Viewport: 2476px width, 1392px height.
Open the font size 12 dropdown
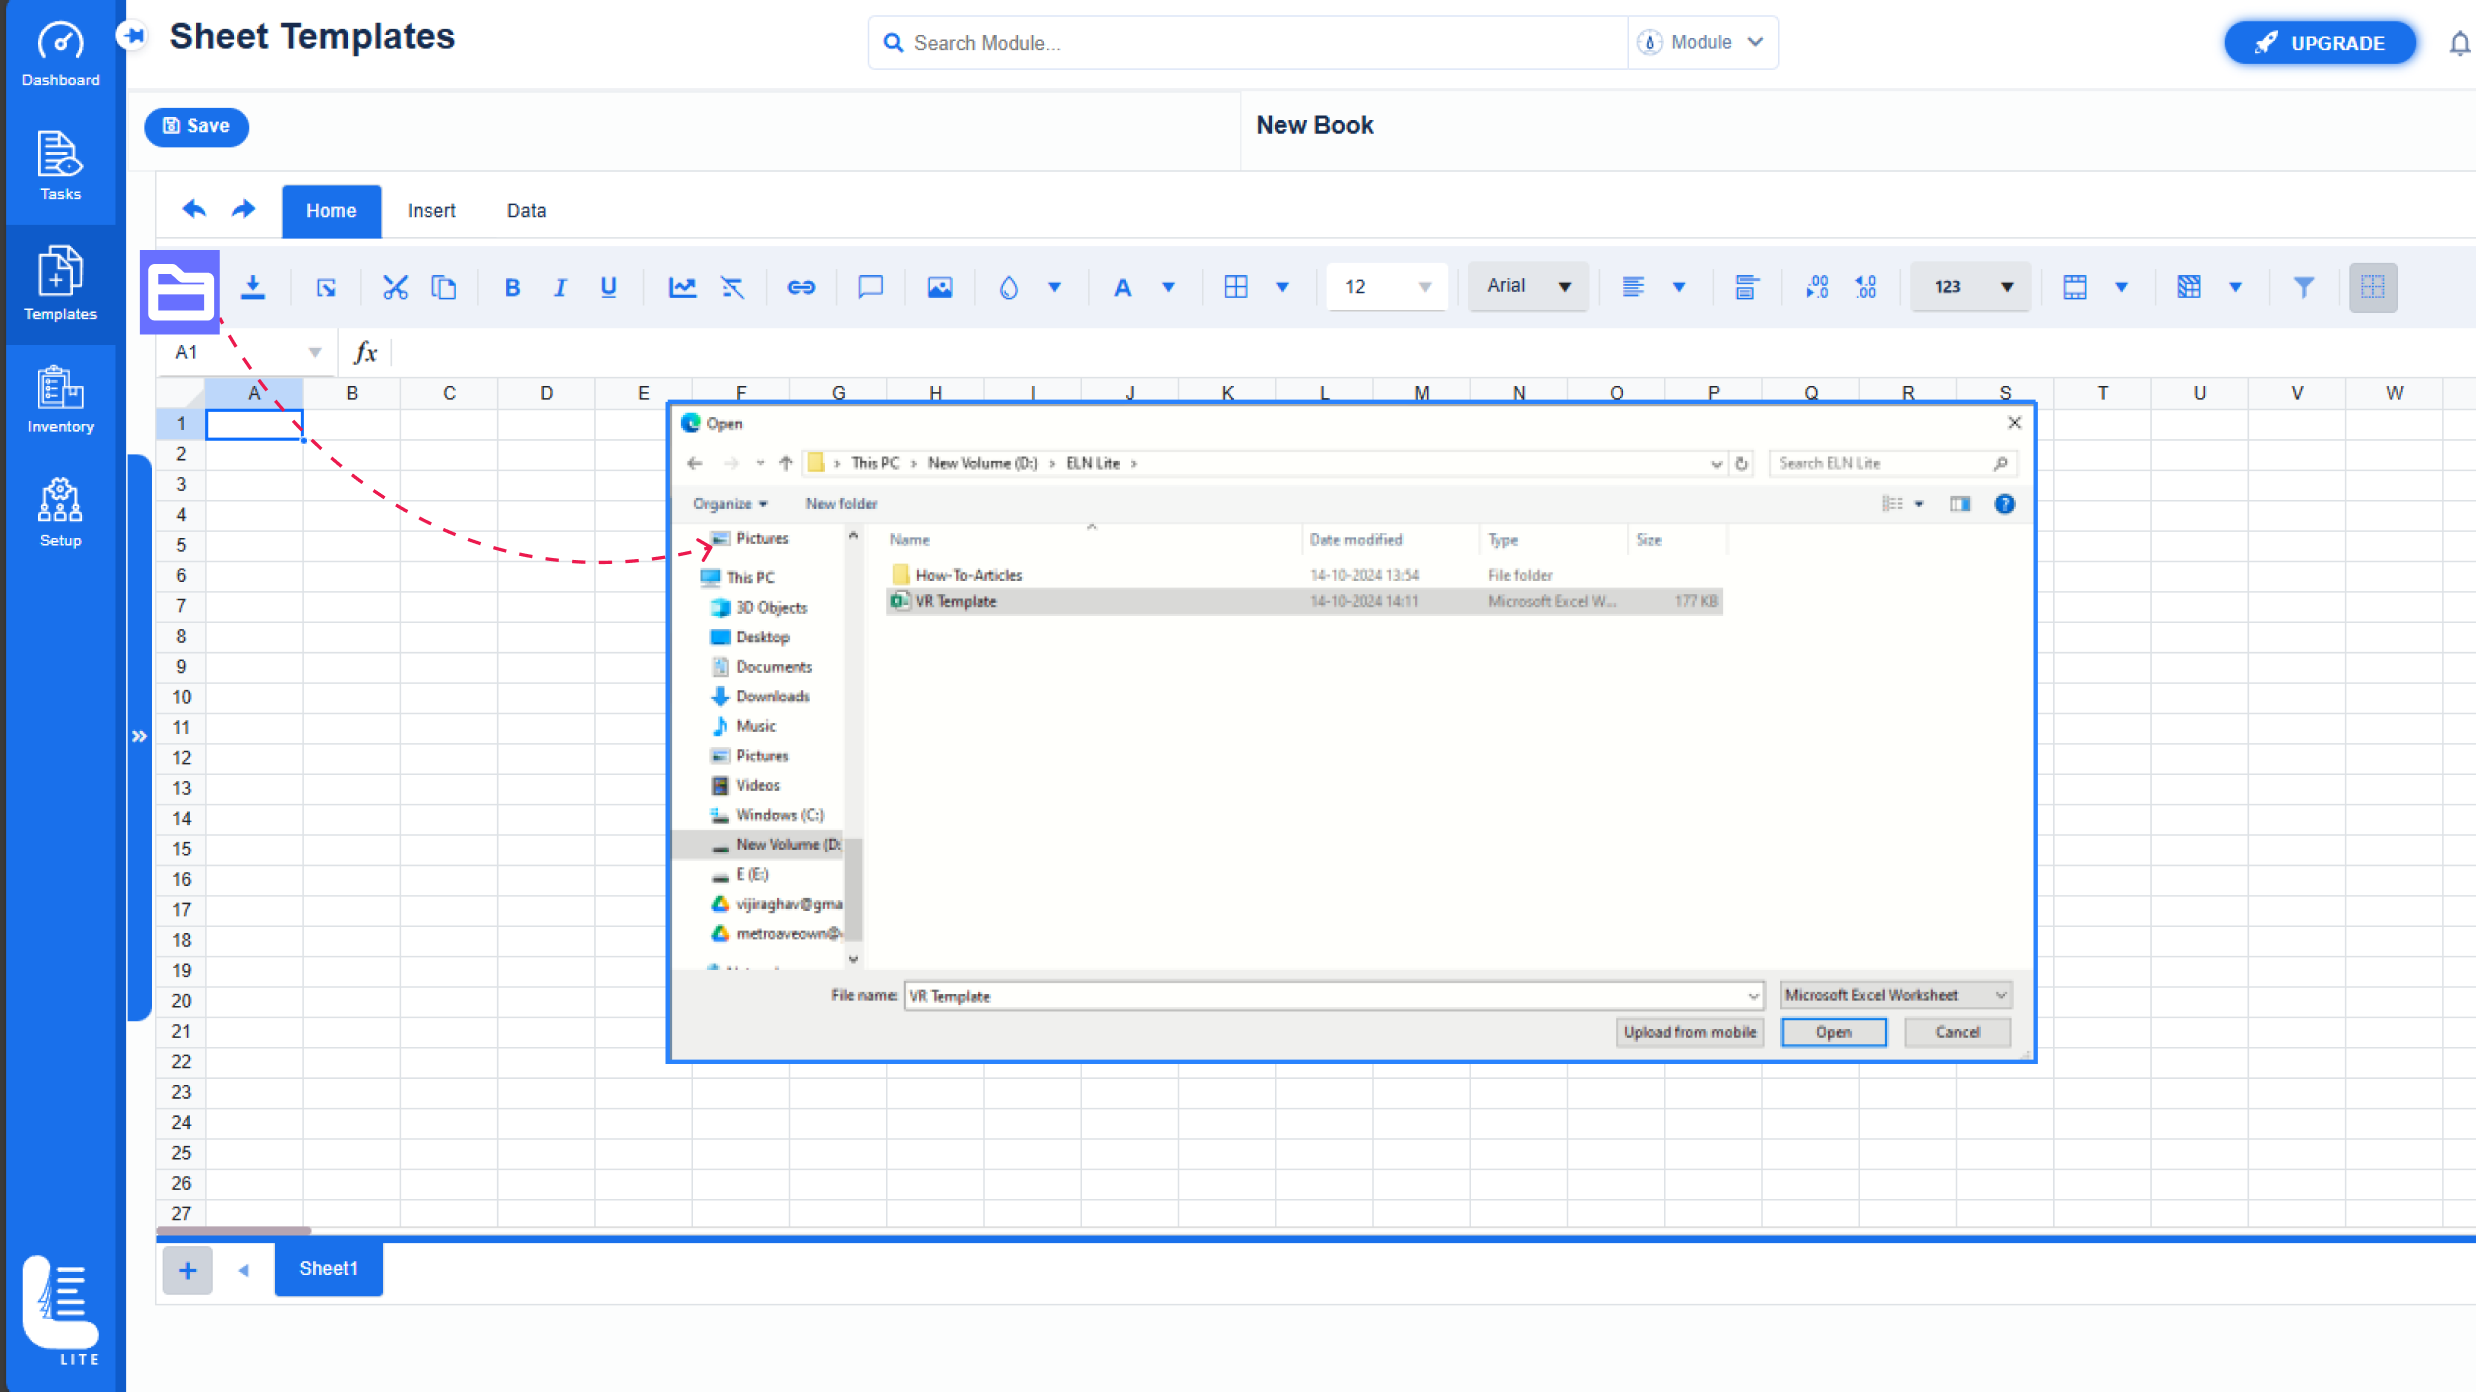[x=1386, y=287]
